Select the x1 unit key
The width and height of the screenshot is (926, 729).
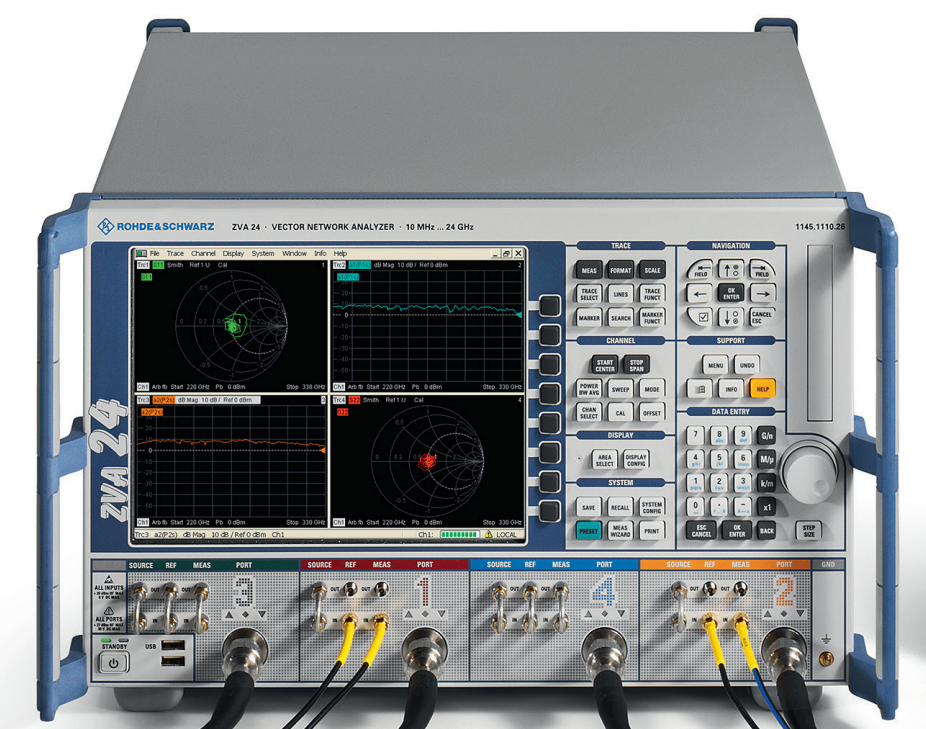tap(767, 507)
